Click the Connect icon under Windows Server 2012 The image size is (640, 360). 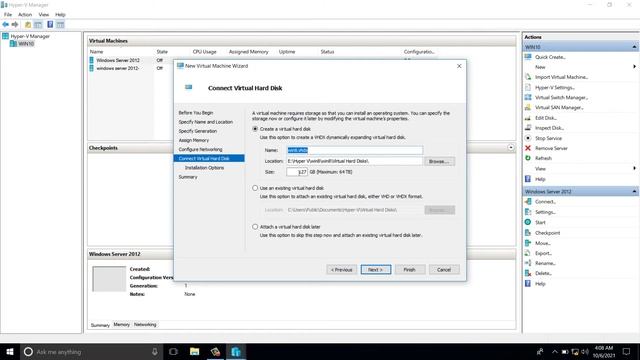click(x=528, y=201)
